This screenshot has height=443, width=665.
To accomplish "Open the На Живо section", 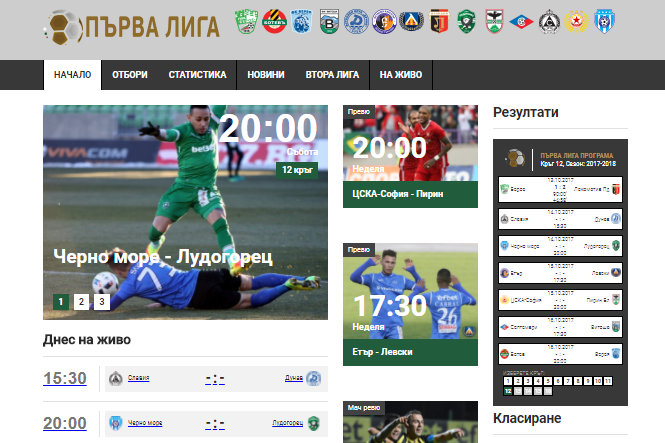I will tap(401, 75).
